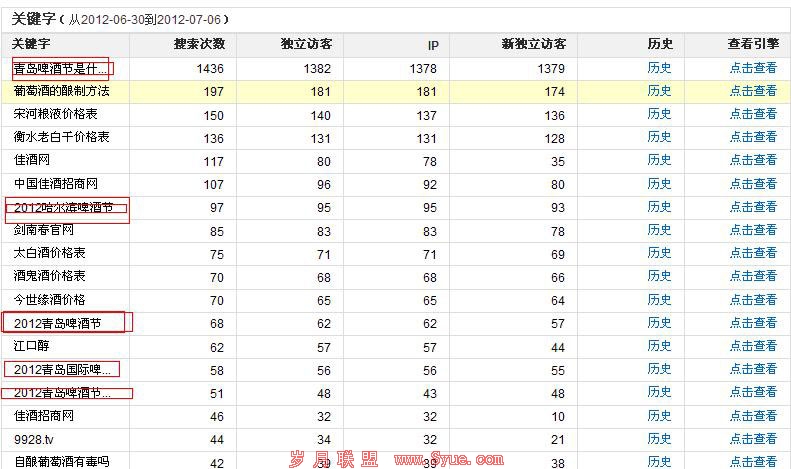791x469 pixels.
Task: Click the IP column header
Action: [x=433, y=45]
